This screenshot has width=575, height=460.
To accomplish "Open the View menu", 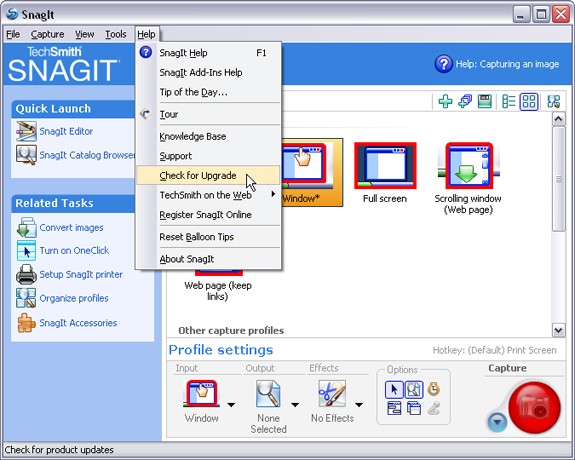I will (85, 34).
